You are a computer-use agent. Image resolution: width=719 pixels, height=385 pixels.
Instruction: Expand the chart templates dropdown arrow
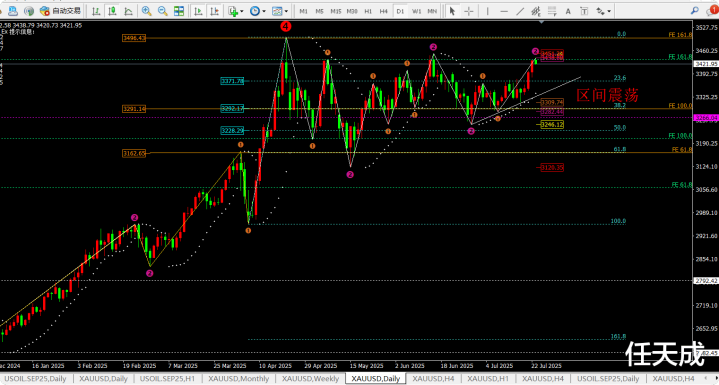tap(286, 11)
